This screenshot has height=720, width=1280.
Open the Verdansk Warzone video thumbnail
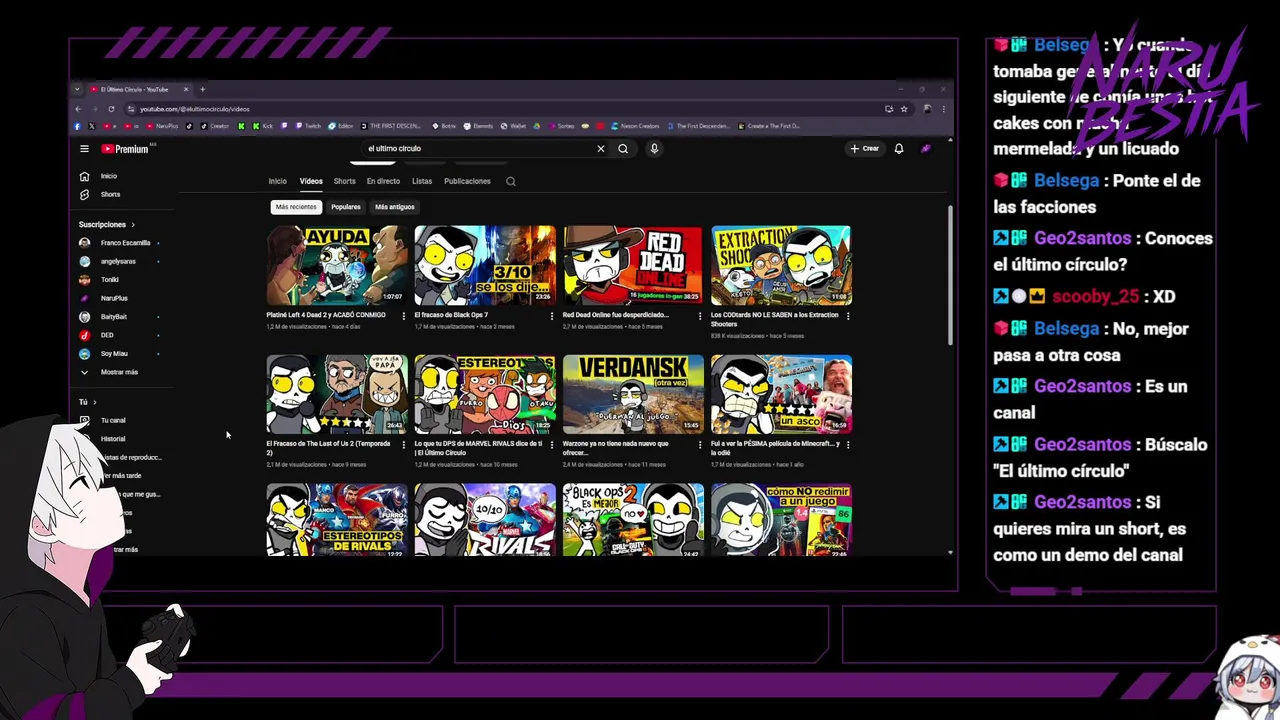[633, 394]
